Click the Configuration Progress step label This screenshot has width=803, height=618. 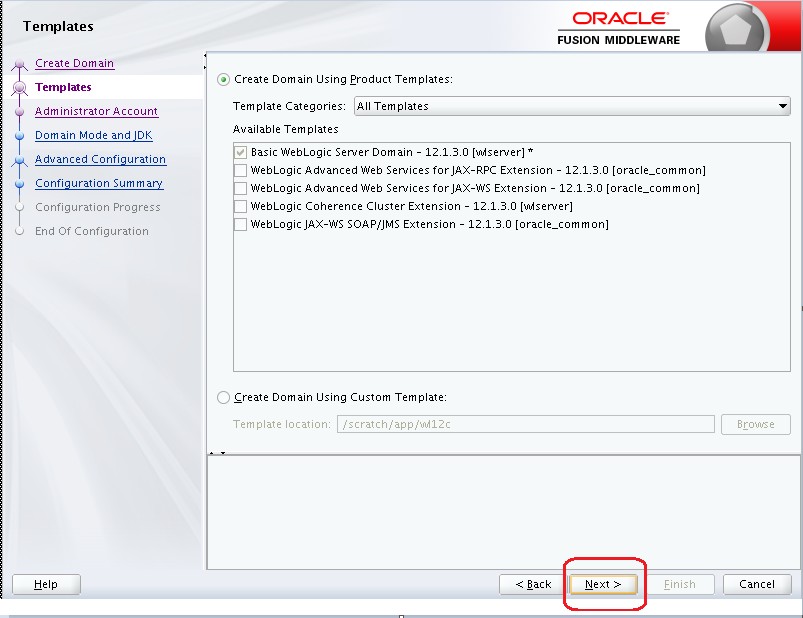coord(97,207)
